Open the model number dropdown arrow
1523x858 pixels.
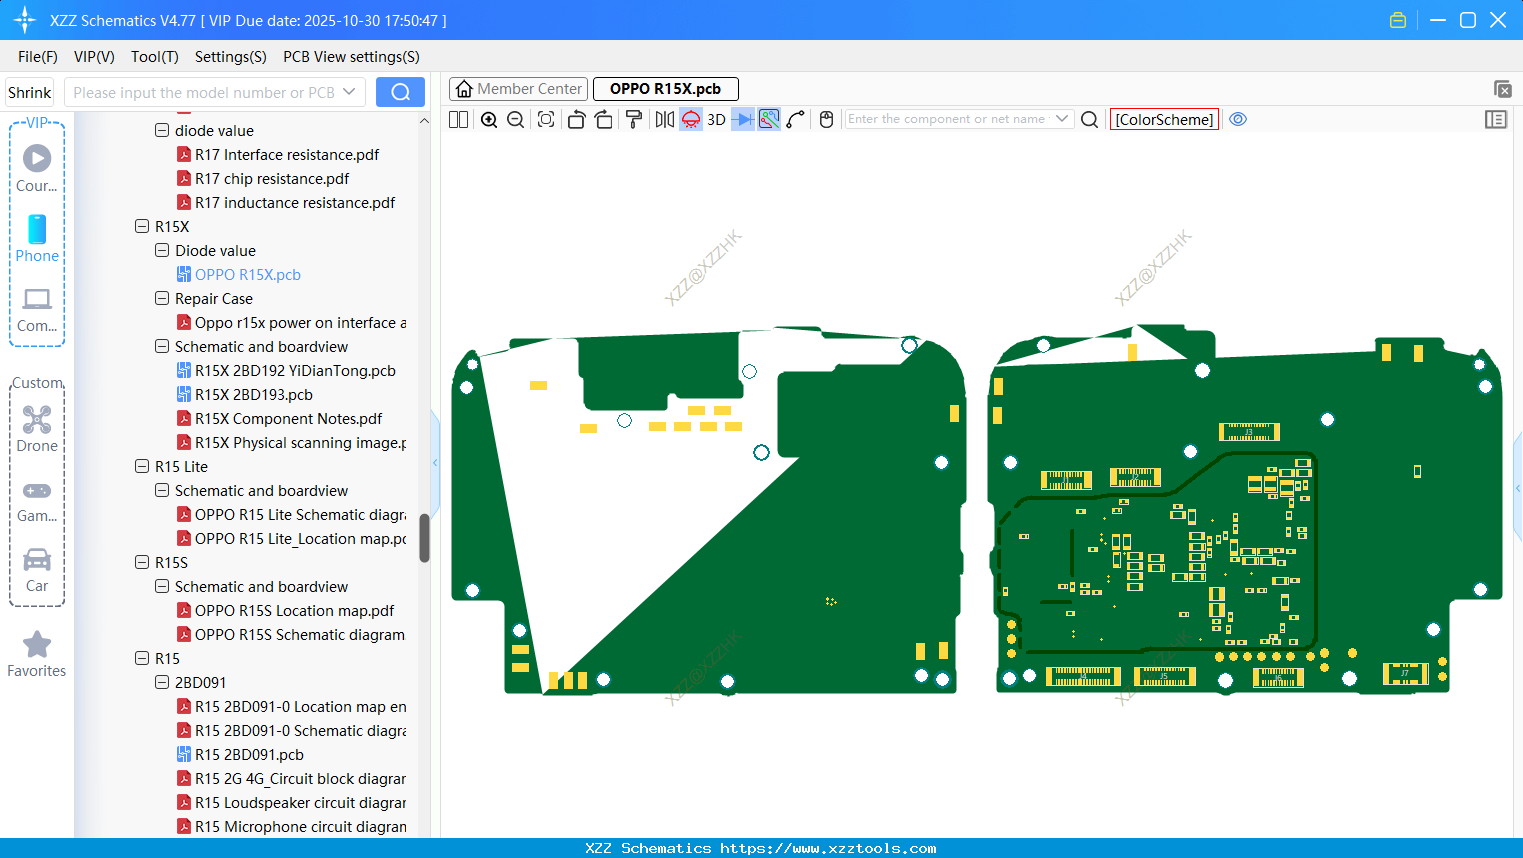point(350,92)
